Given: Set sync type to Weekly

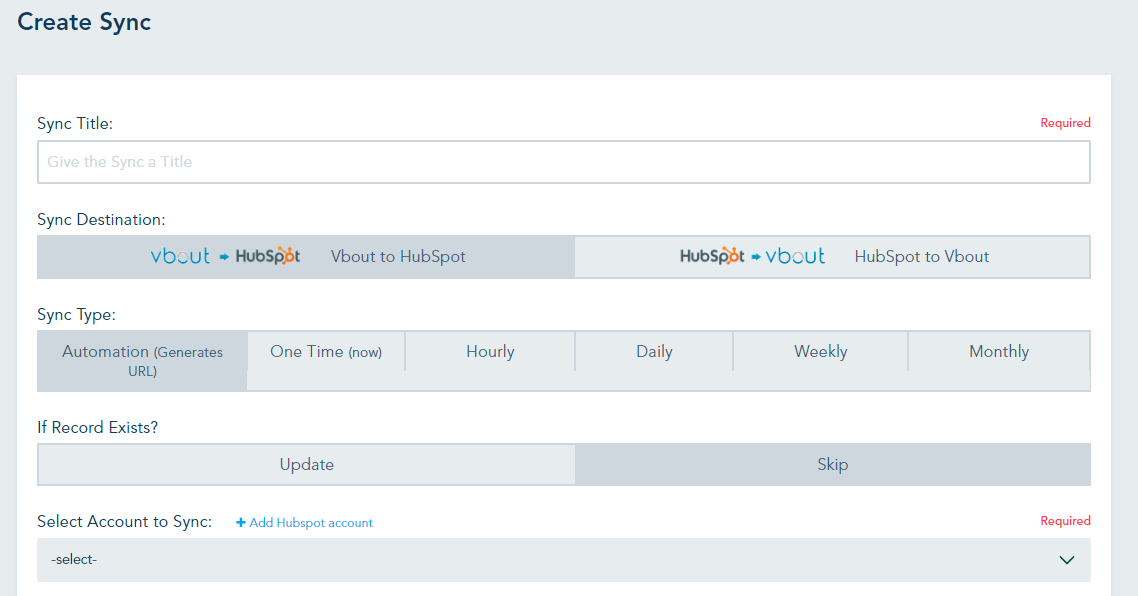Looking at the screenshot, I should [820, 351].
